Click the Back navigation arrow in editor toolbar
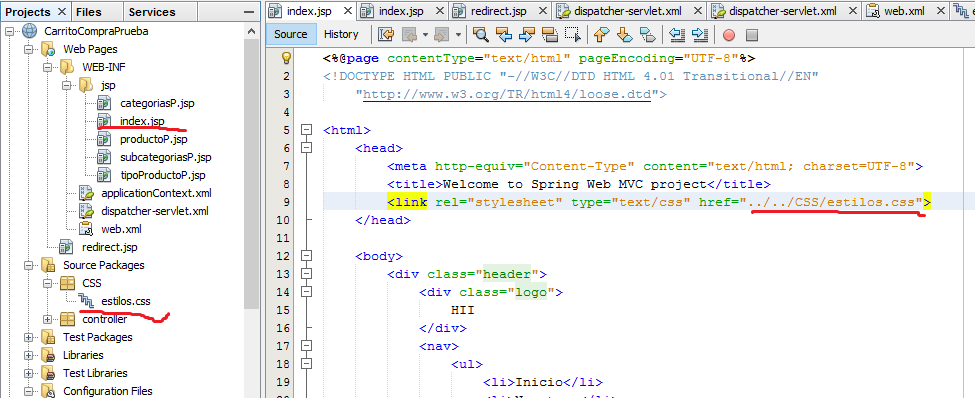The width and height of the screenshot is (975, 398). (x=409, y=34)
